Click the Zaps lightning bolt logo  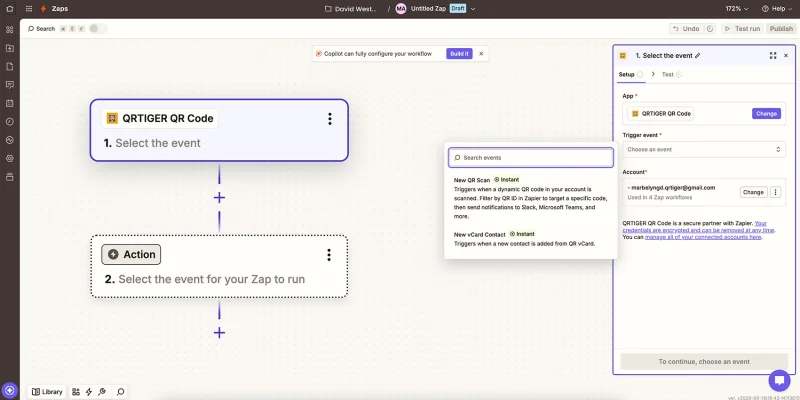click(x=43, y=9)
